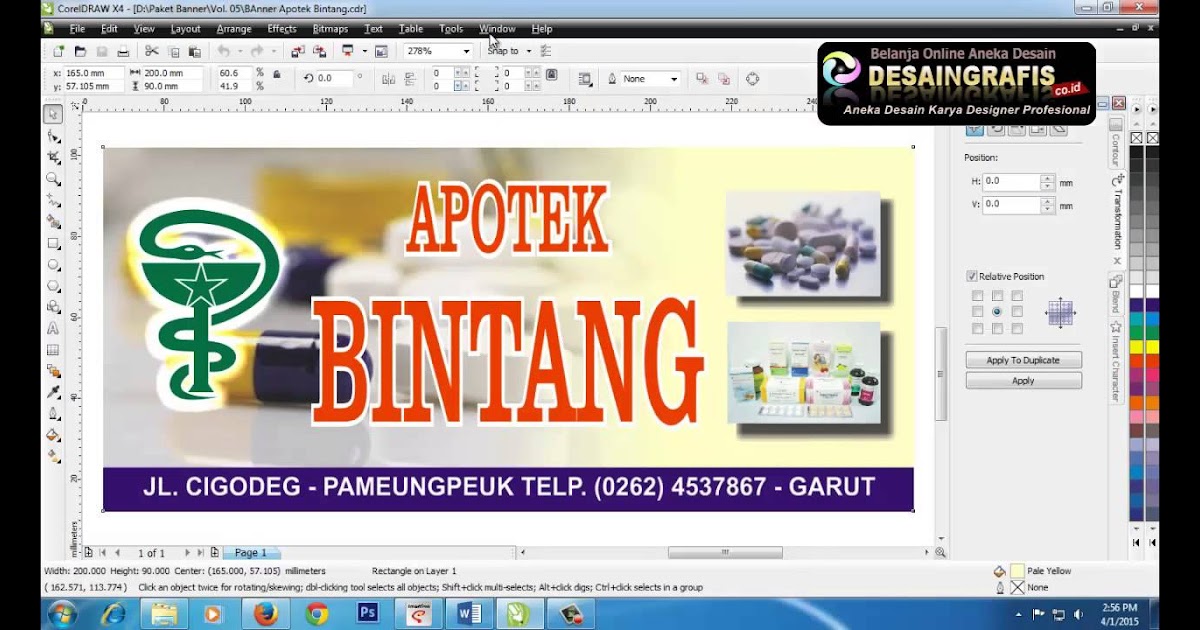Click the Open file icon
Viewport: 1200px width, 630px height.
click(80, 51)
